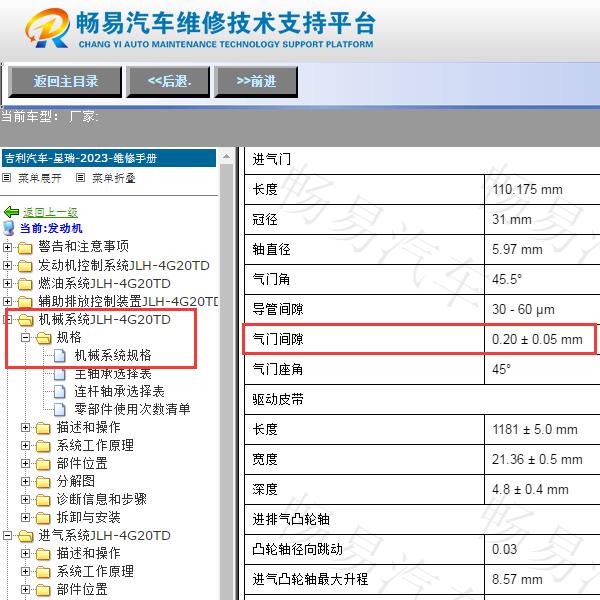Expand the 诊断信息和步骤 folder
The image size is (600, 600).
25,499
